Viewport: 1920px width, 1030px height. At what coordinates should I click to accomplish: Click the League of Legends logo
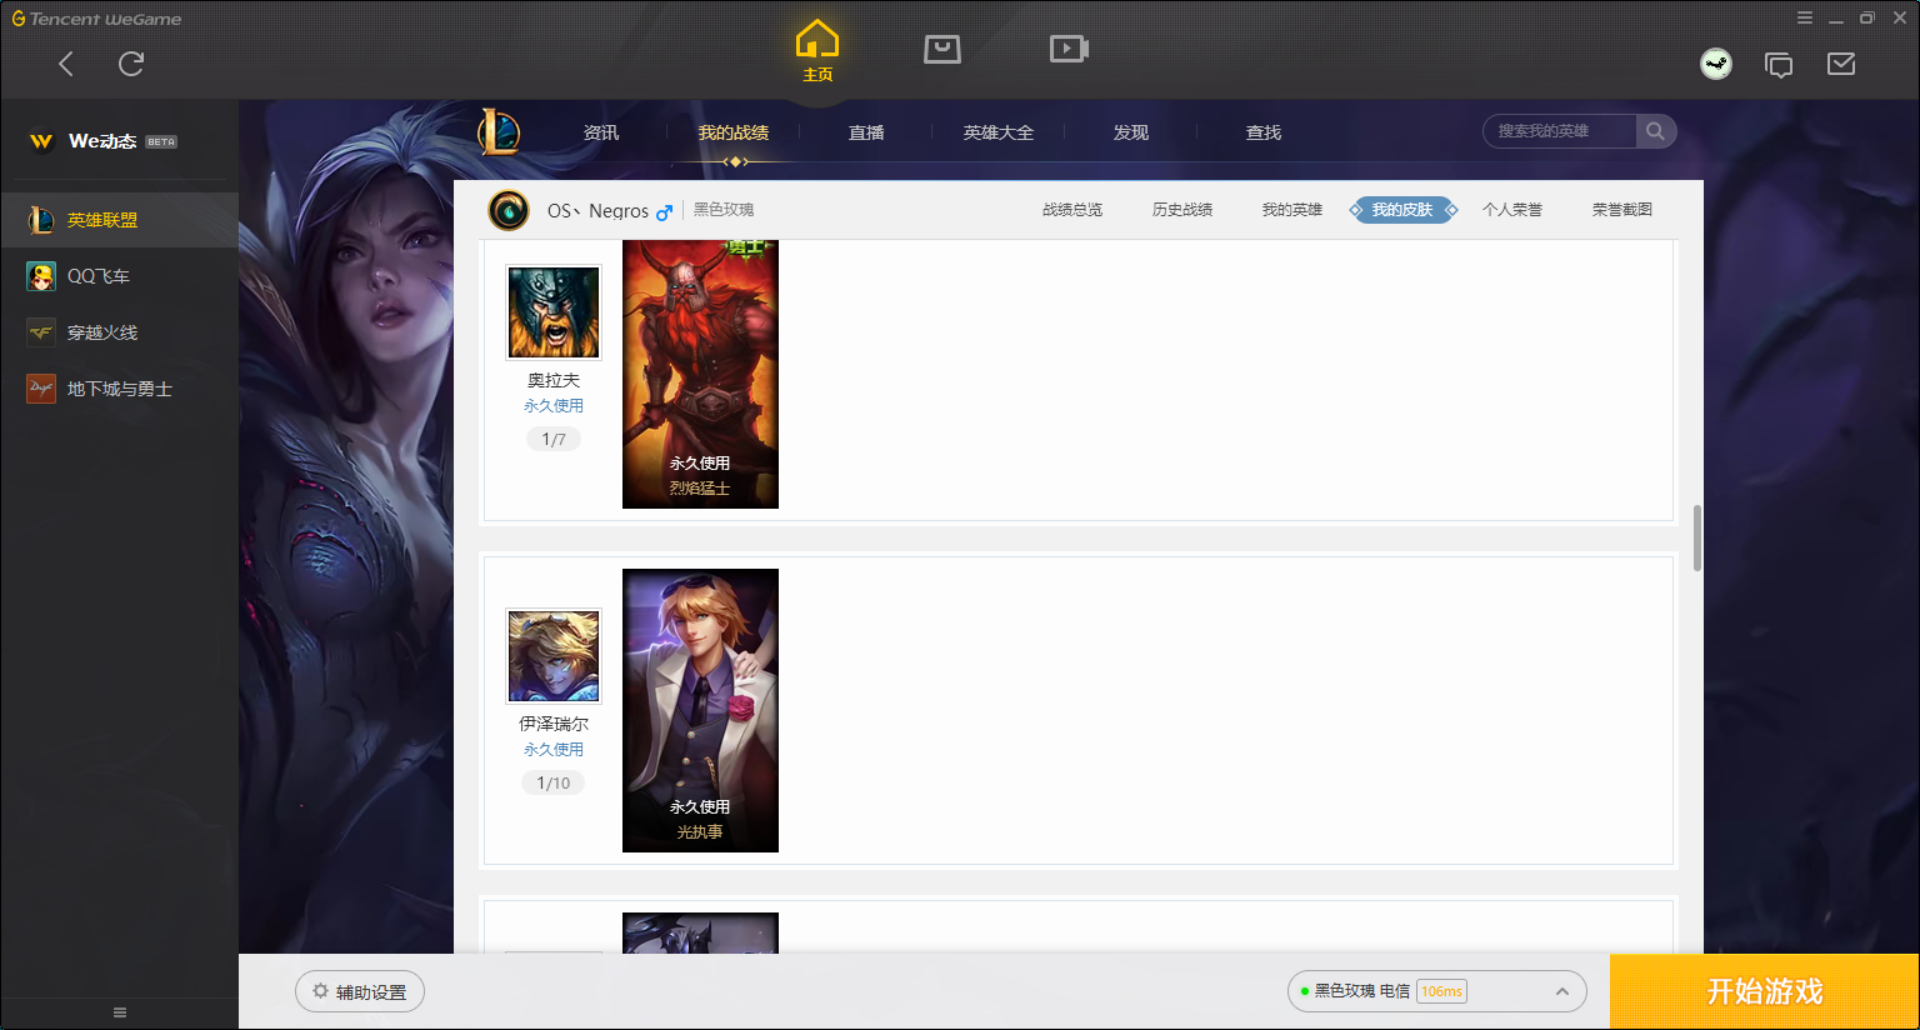click(499, 131)
